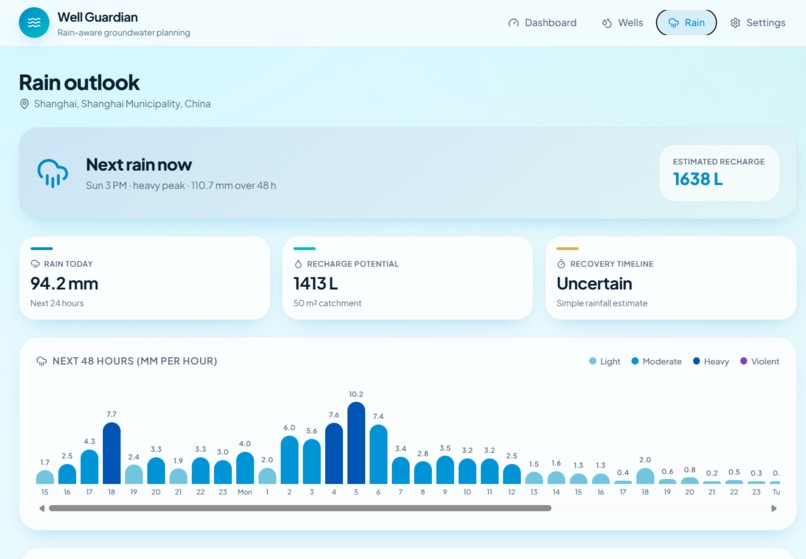The image size is (806, 559).
Task: Click the Violent legend color dot
Action: 743,361
